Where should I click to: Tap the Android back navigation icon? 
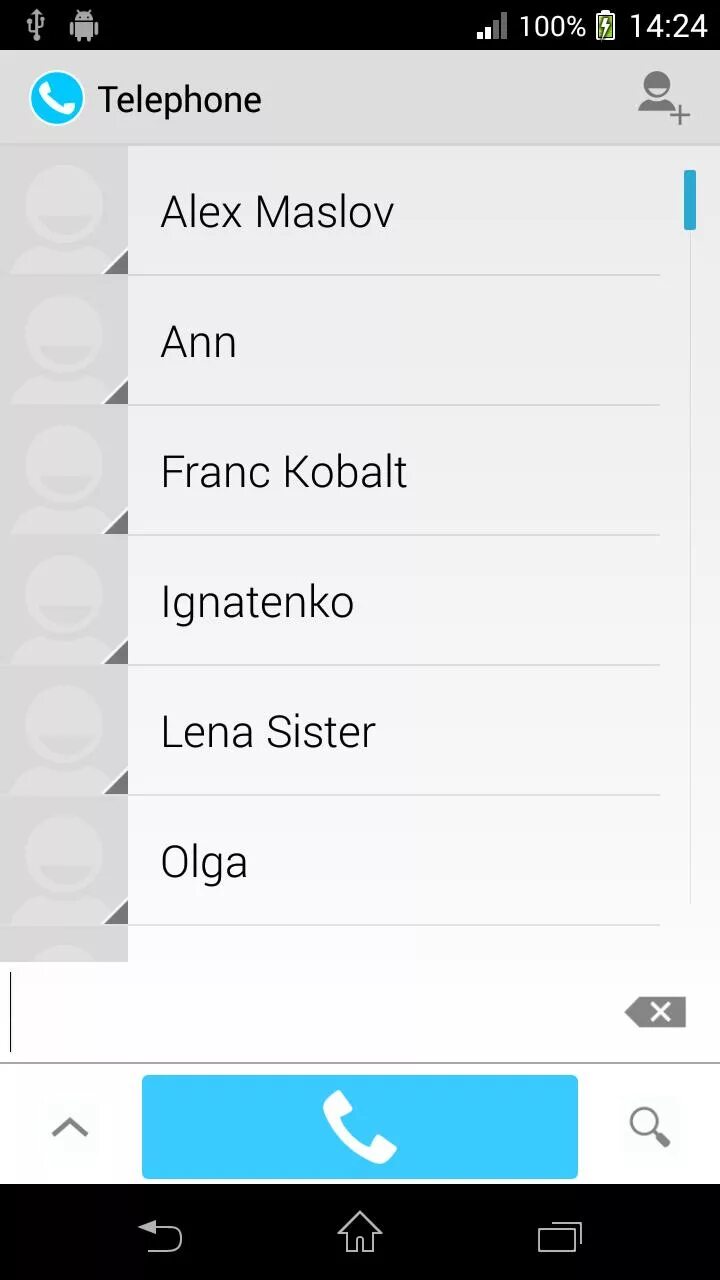point(160,1237)
